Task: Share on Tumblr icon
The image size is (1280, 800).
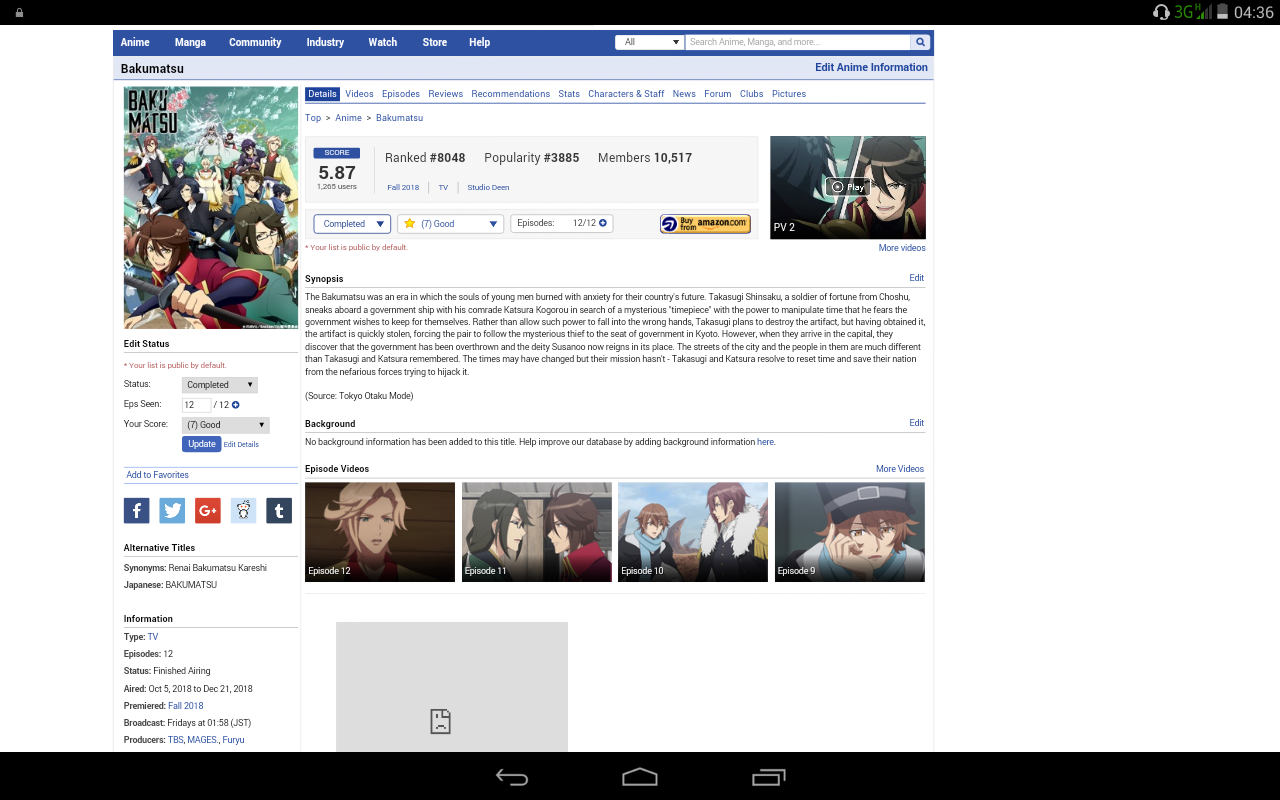Action: click(279, 511)
